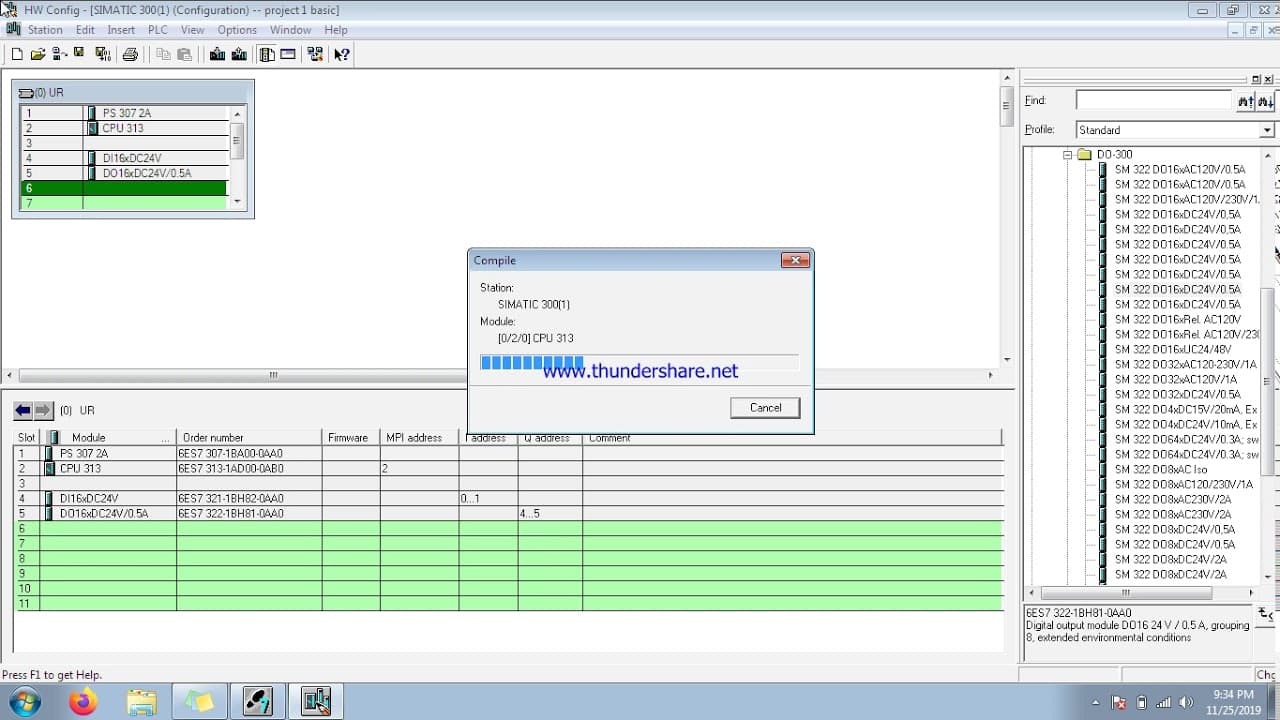Click order number 6ES7 313-1AD00-0AB0 cell
The height and width of the screenshot is (720, 1280).
click(x=249, y=468)
